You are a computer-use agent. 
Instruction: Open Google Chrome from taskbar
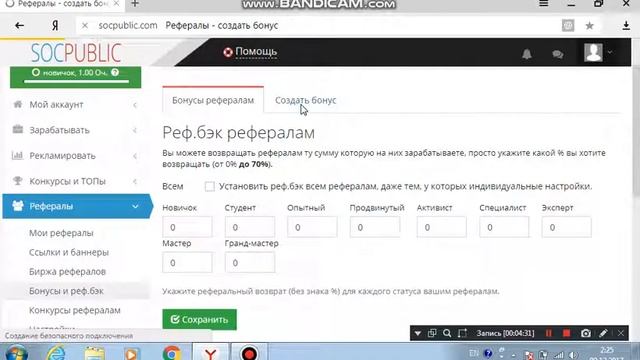tap(172, 353)
